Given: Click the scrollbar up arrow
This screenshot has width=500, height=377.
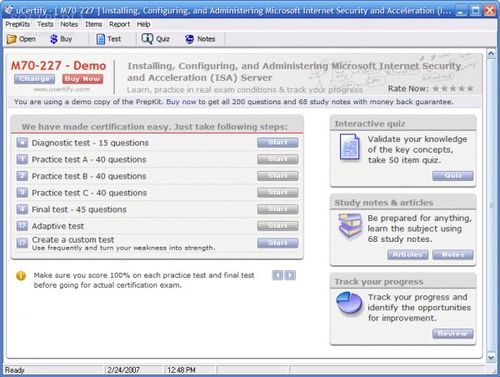Looking at the screenshot, I should click(491, 53).
